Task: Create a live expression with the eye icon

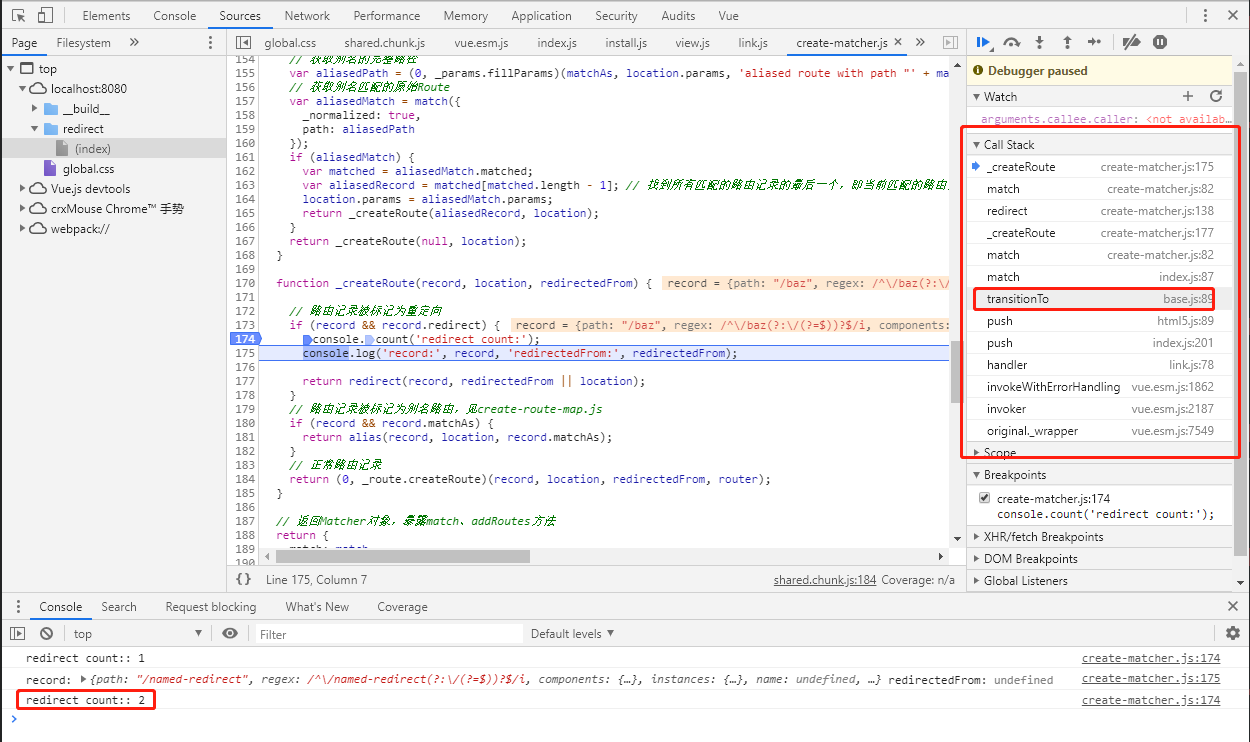Action: pos(230,633)
